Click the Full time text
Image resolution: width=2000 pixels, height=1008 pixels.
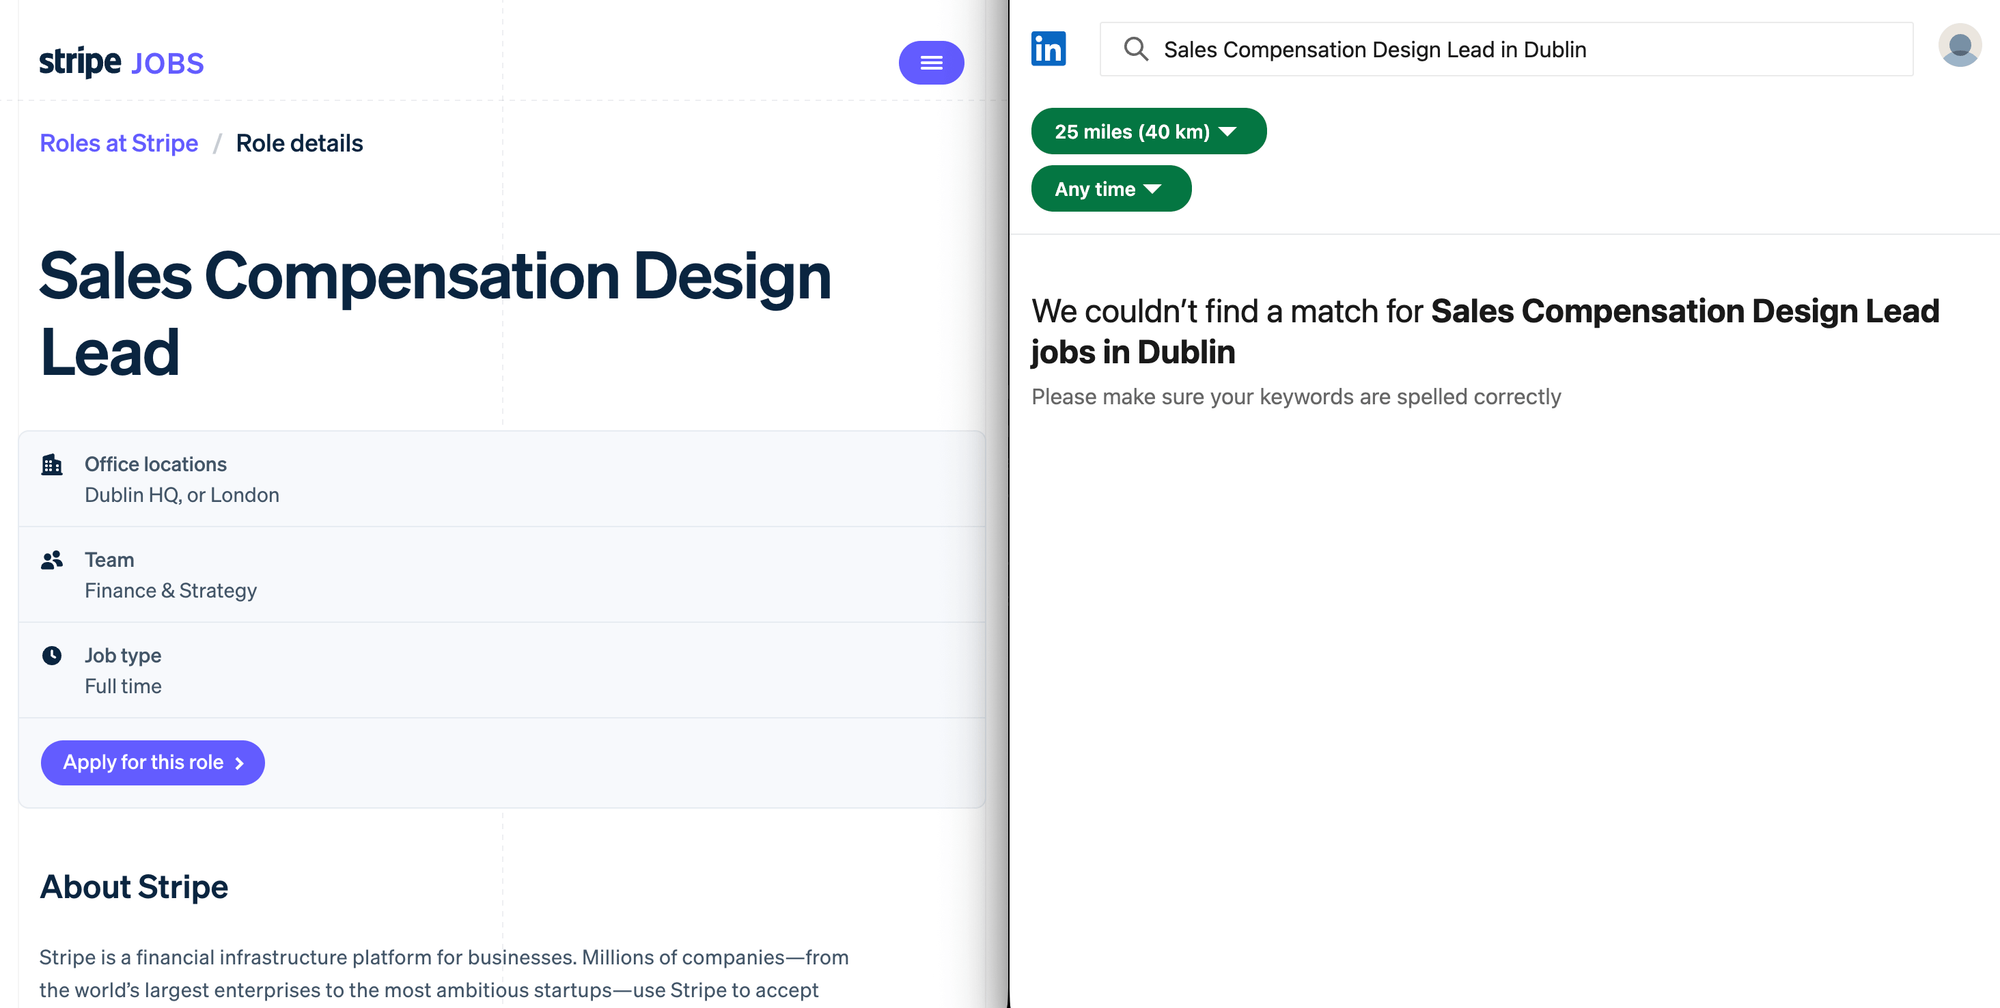[123, 686]
